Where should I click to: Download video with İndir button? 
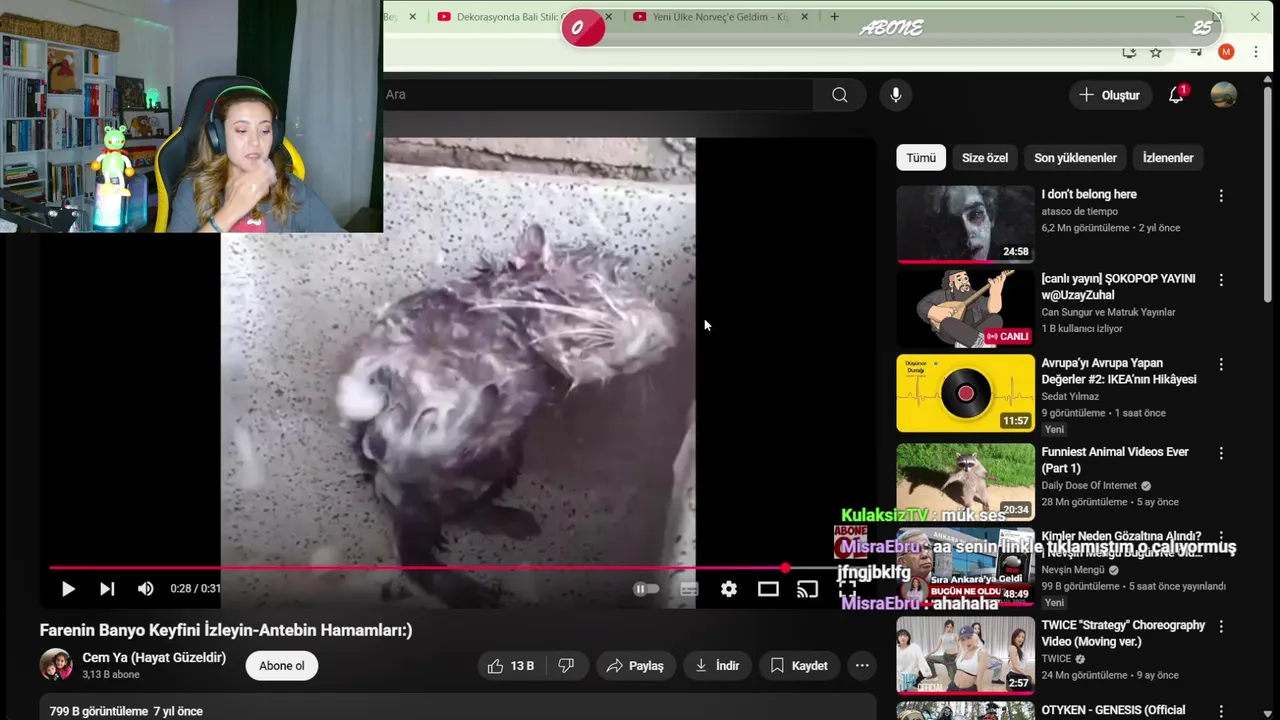click(717, 665)
